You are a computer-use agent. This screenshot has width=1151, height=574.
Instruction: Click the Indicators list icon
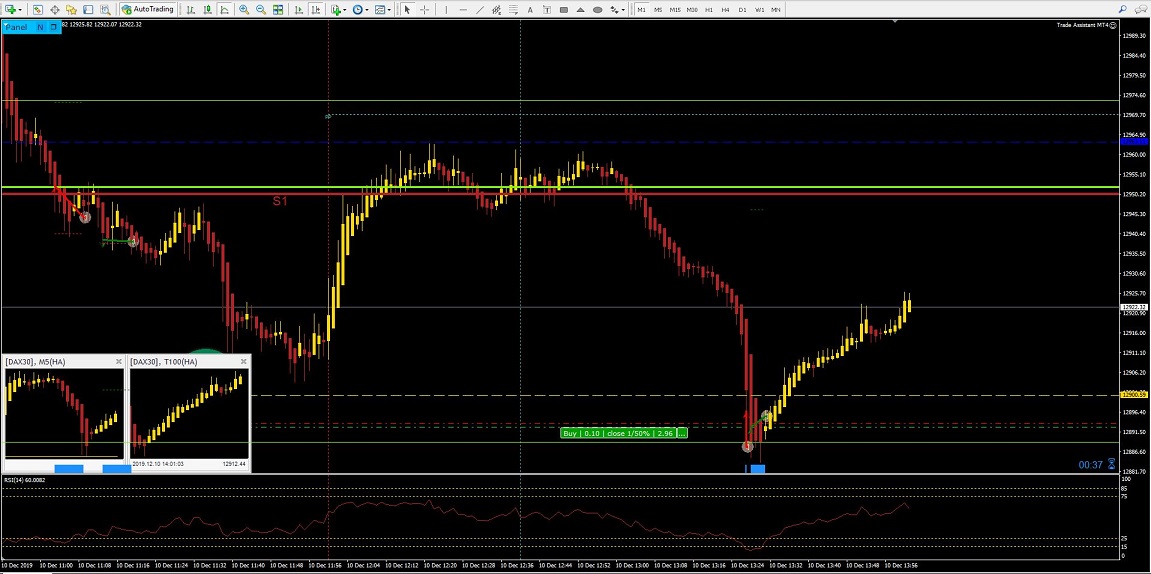point(335,10)
